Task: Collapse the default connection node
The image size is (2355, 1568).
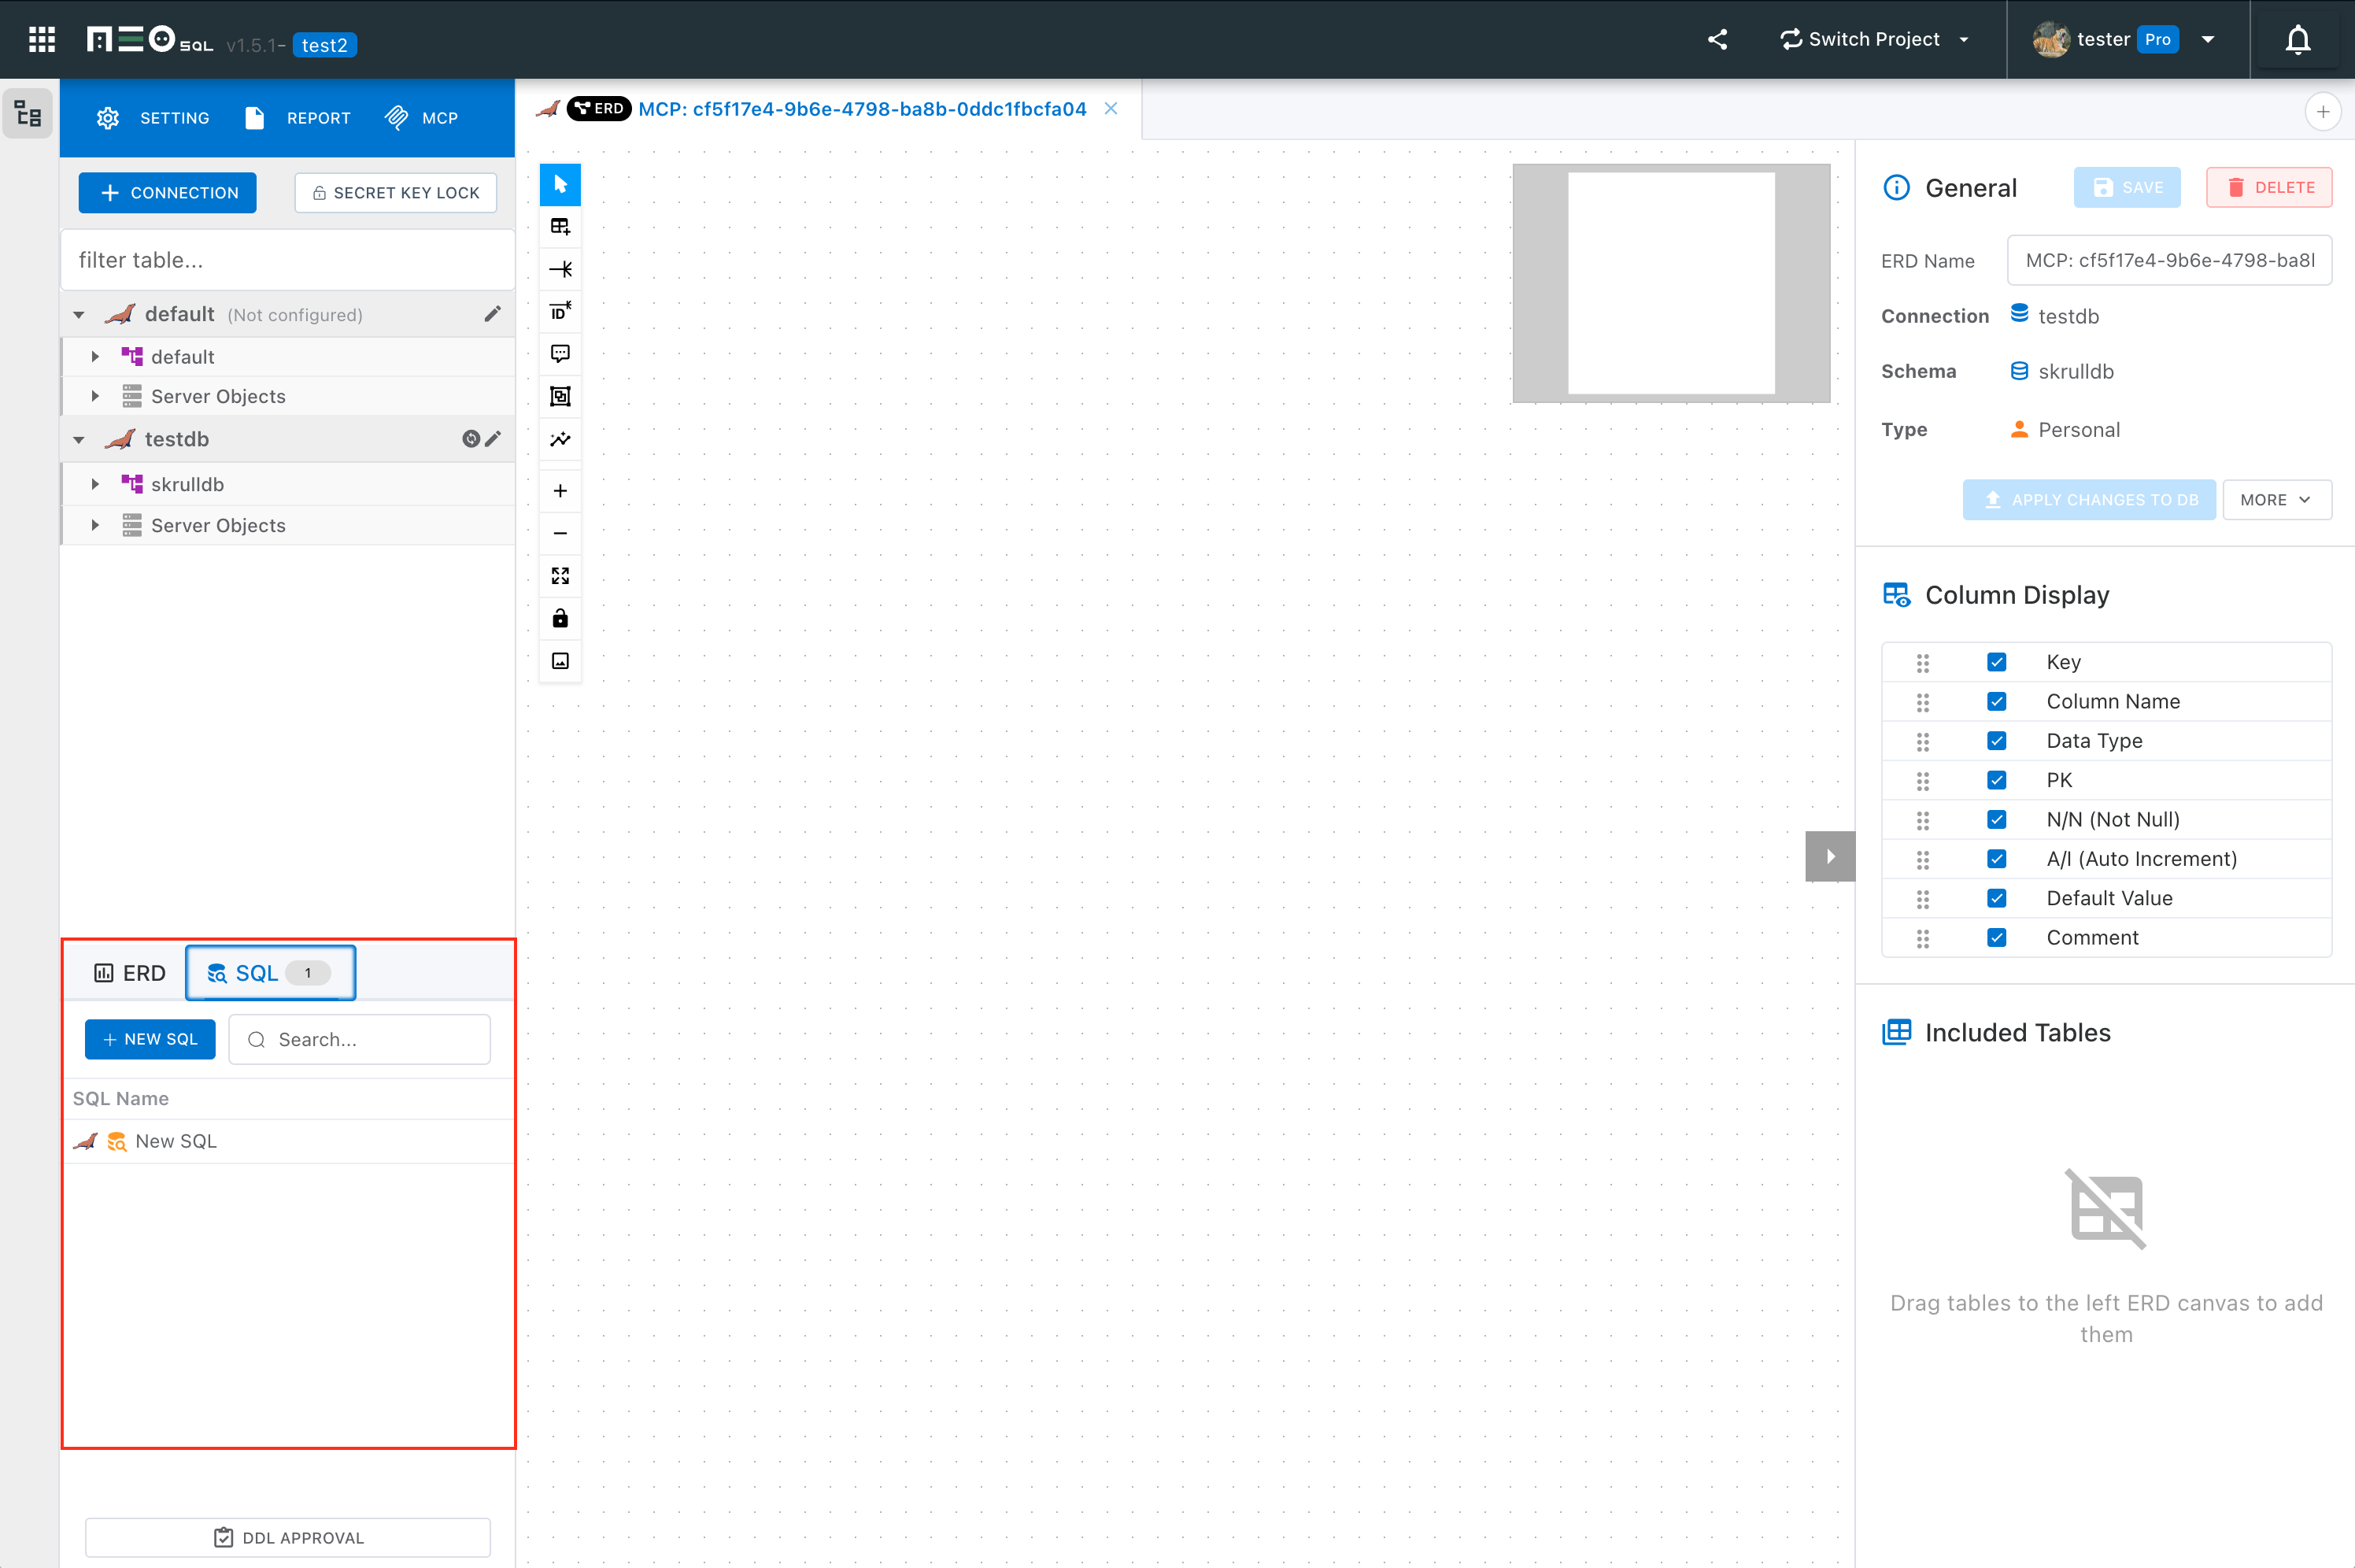Action: point(79,315)
